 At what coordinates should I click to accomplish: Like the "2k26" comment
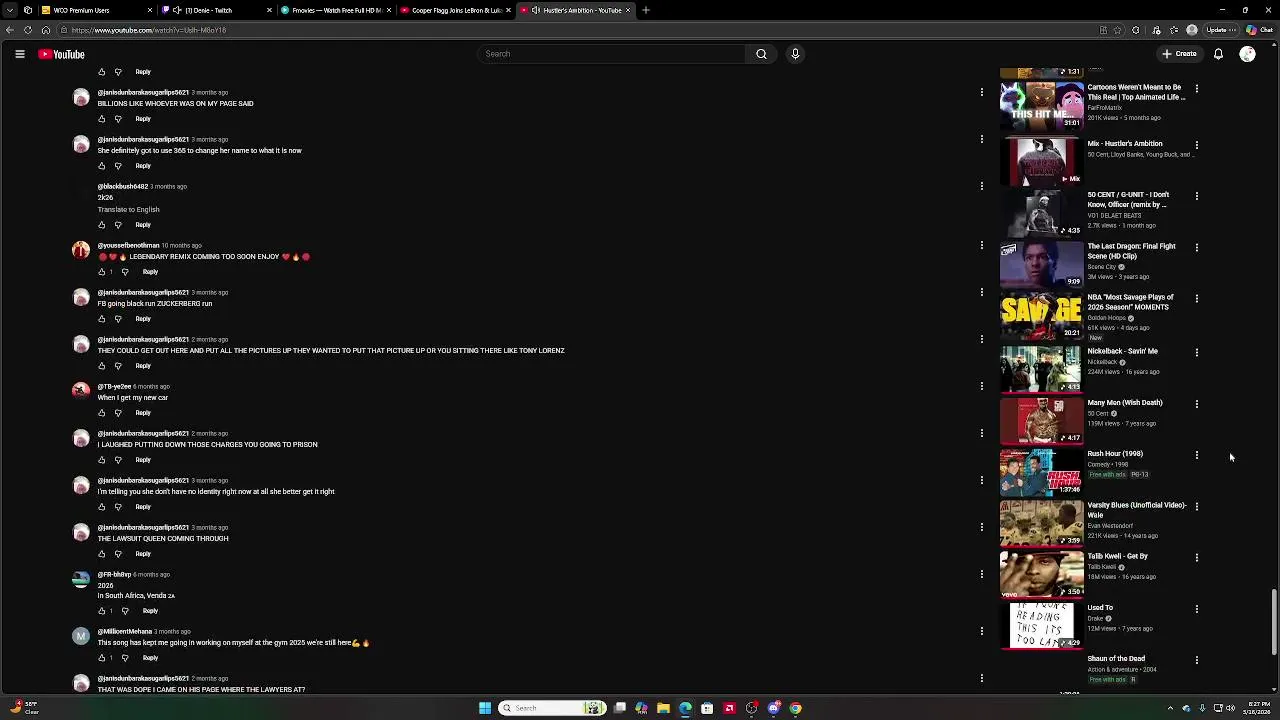(x=101, y=225)
